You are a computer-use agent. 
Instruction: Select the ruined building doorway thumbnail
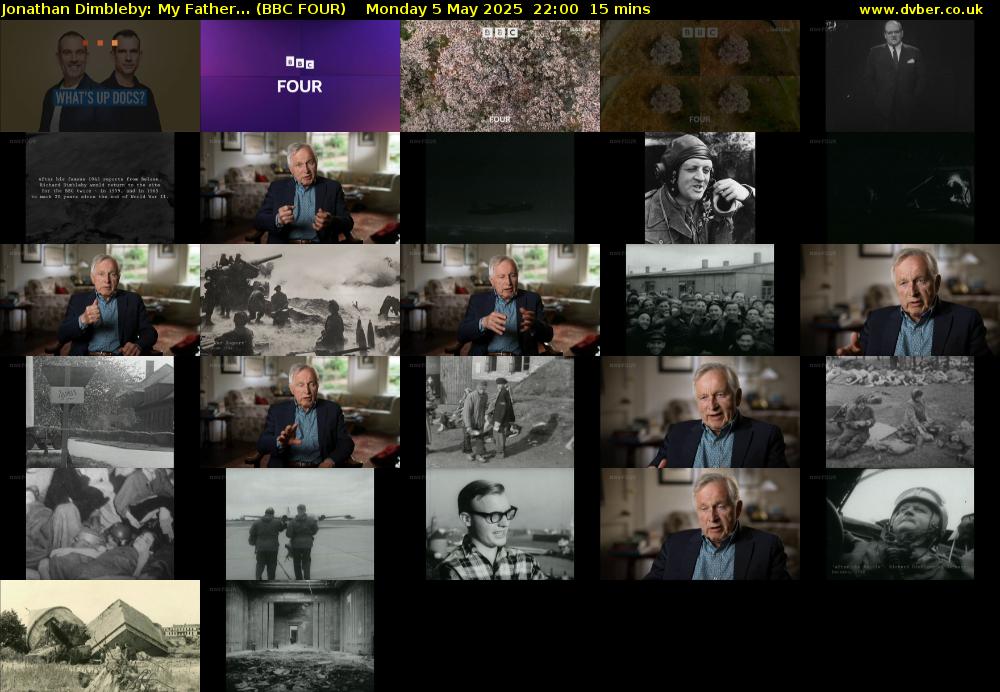click(300, 636)
